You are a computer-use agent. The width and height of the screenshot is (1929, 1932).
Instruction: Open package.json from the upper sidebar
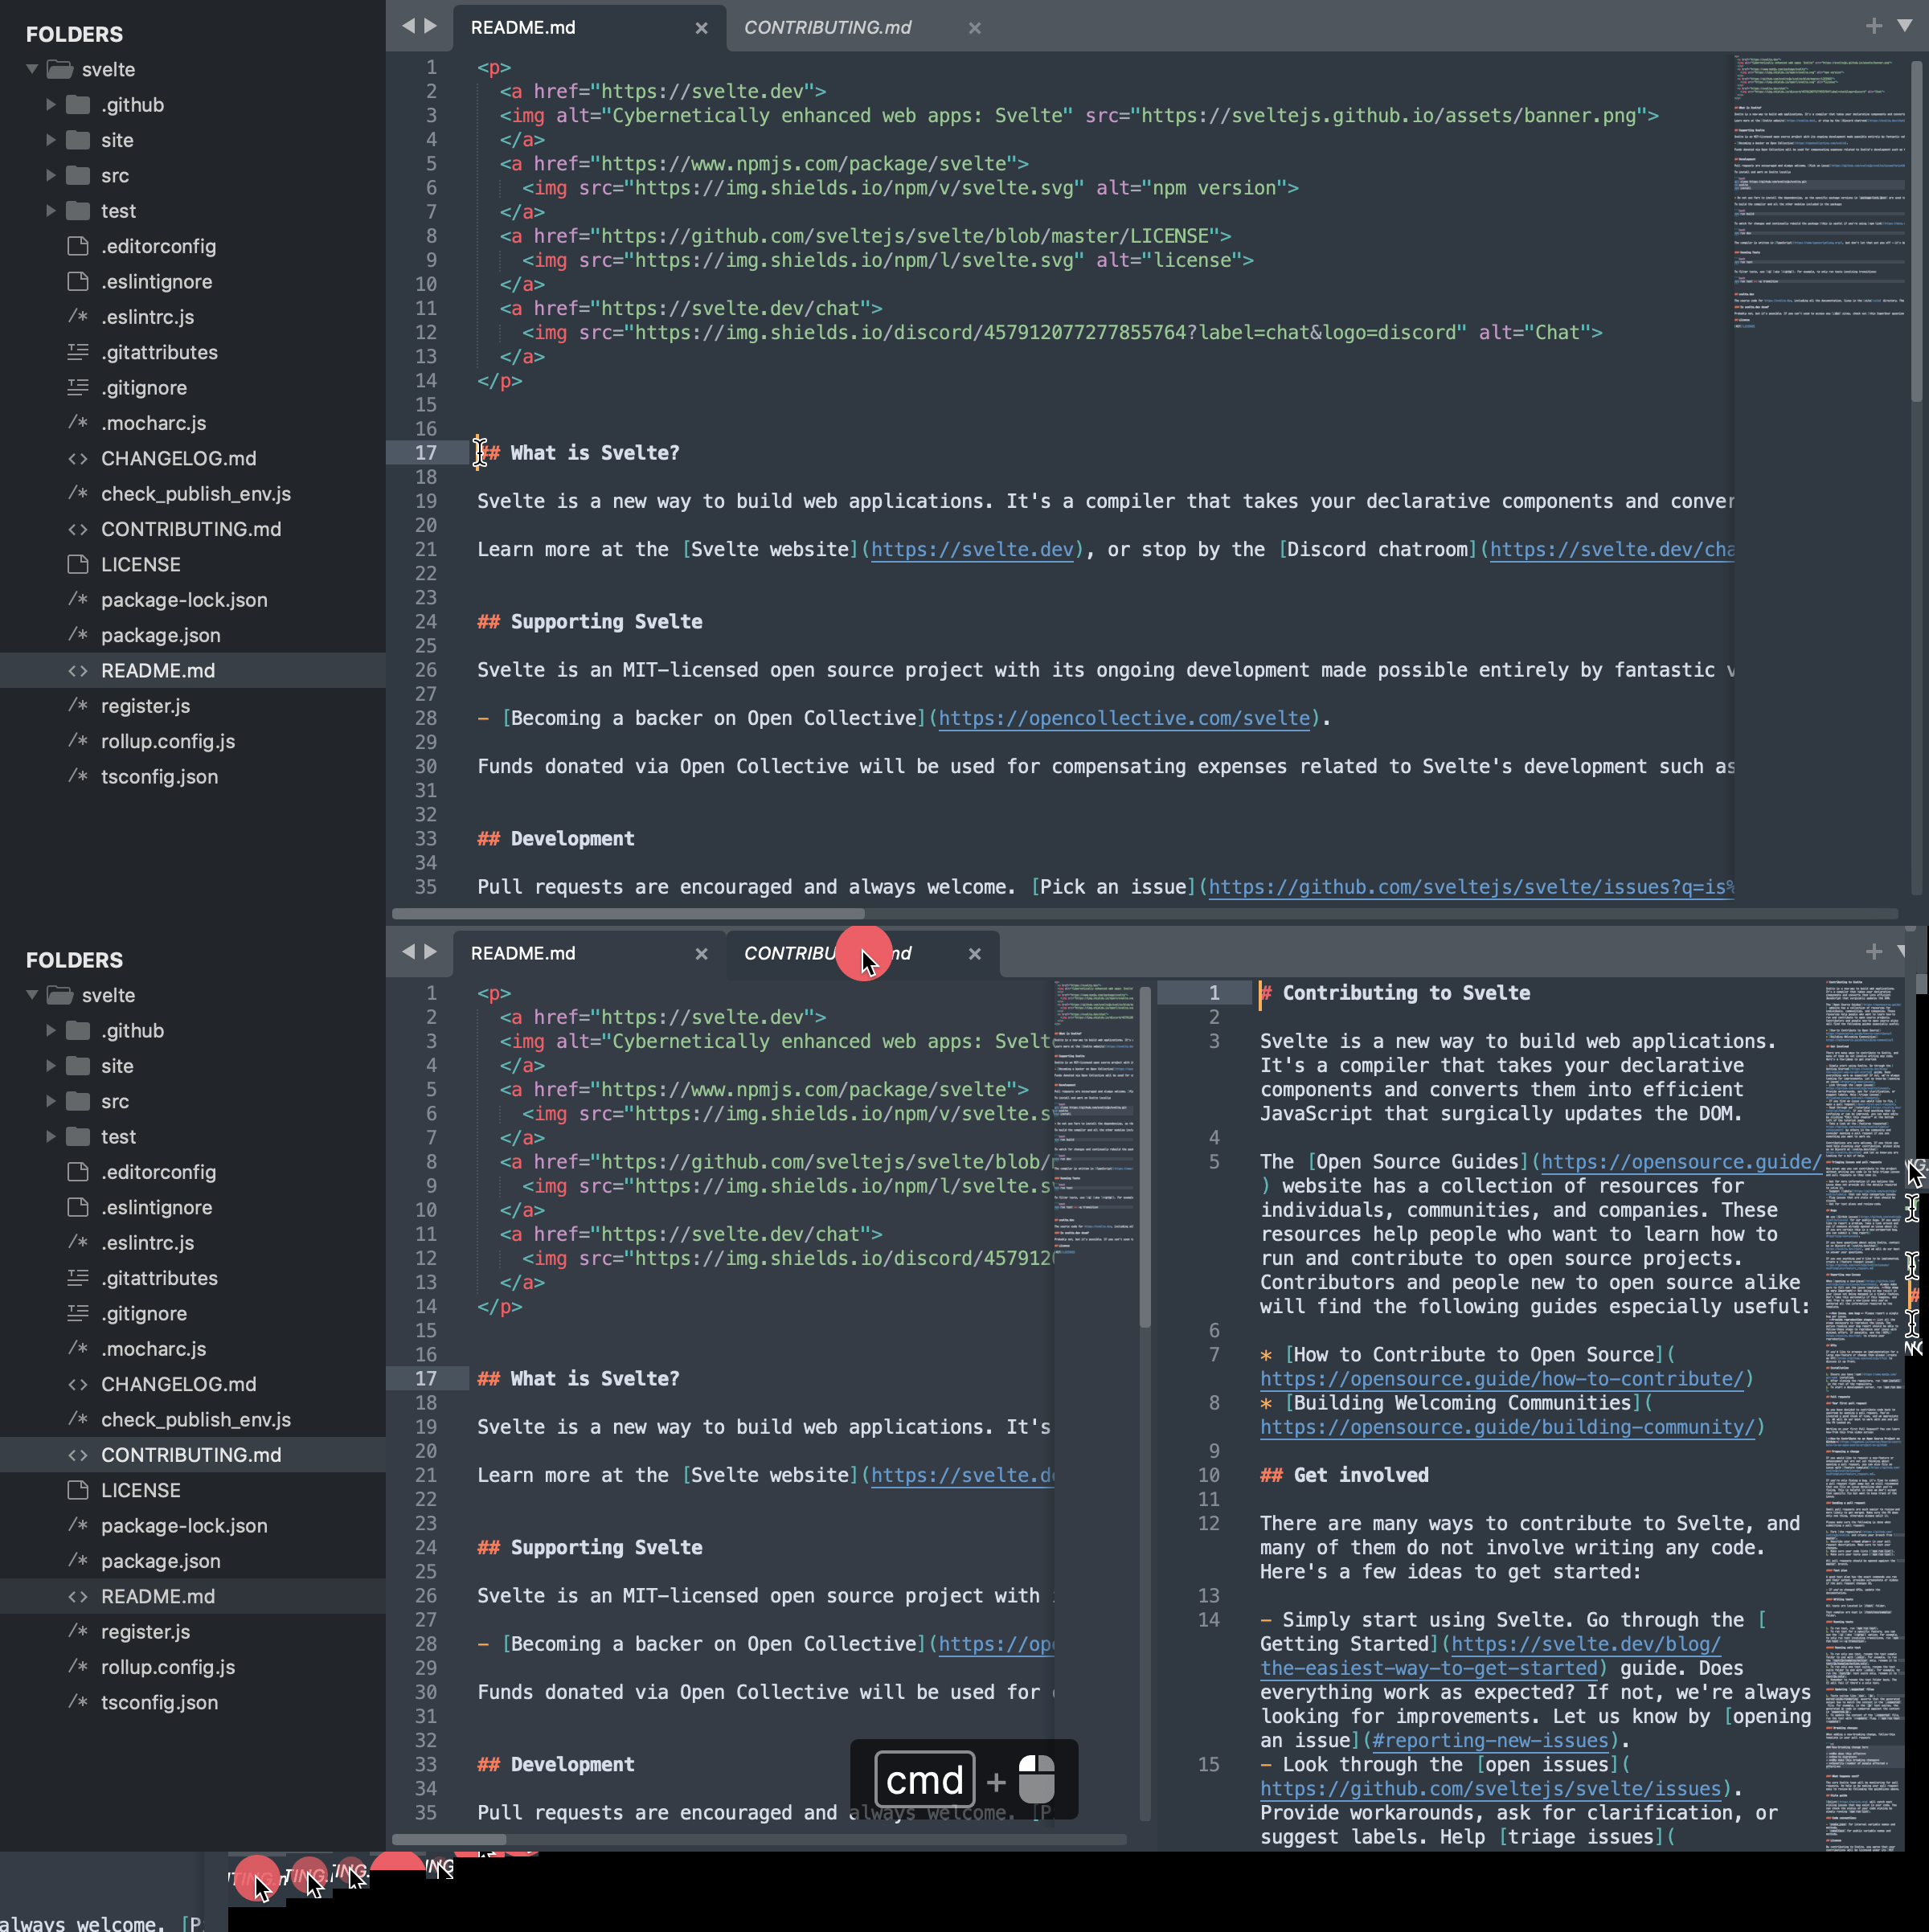pyautogui.click(x=160, y=635)
